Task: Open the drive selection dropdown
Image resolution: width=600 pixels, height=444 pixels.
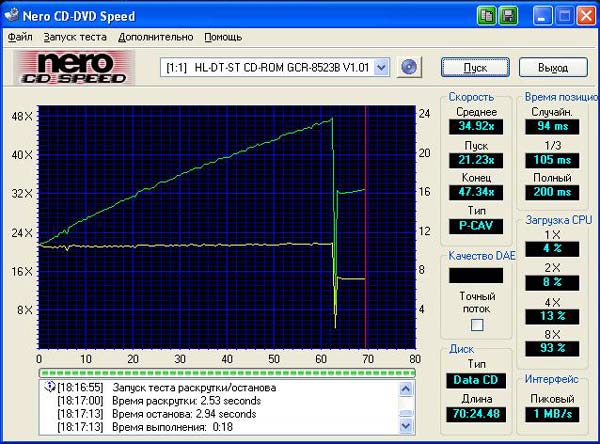Action: [x=381, y=67]
